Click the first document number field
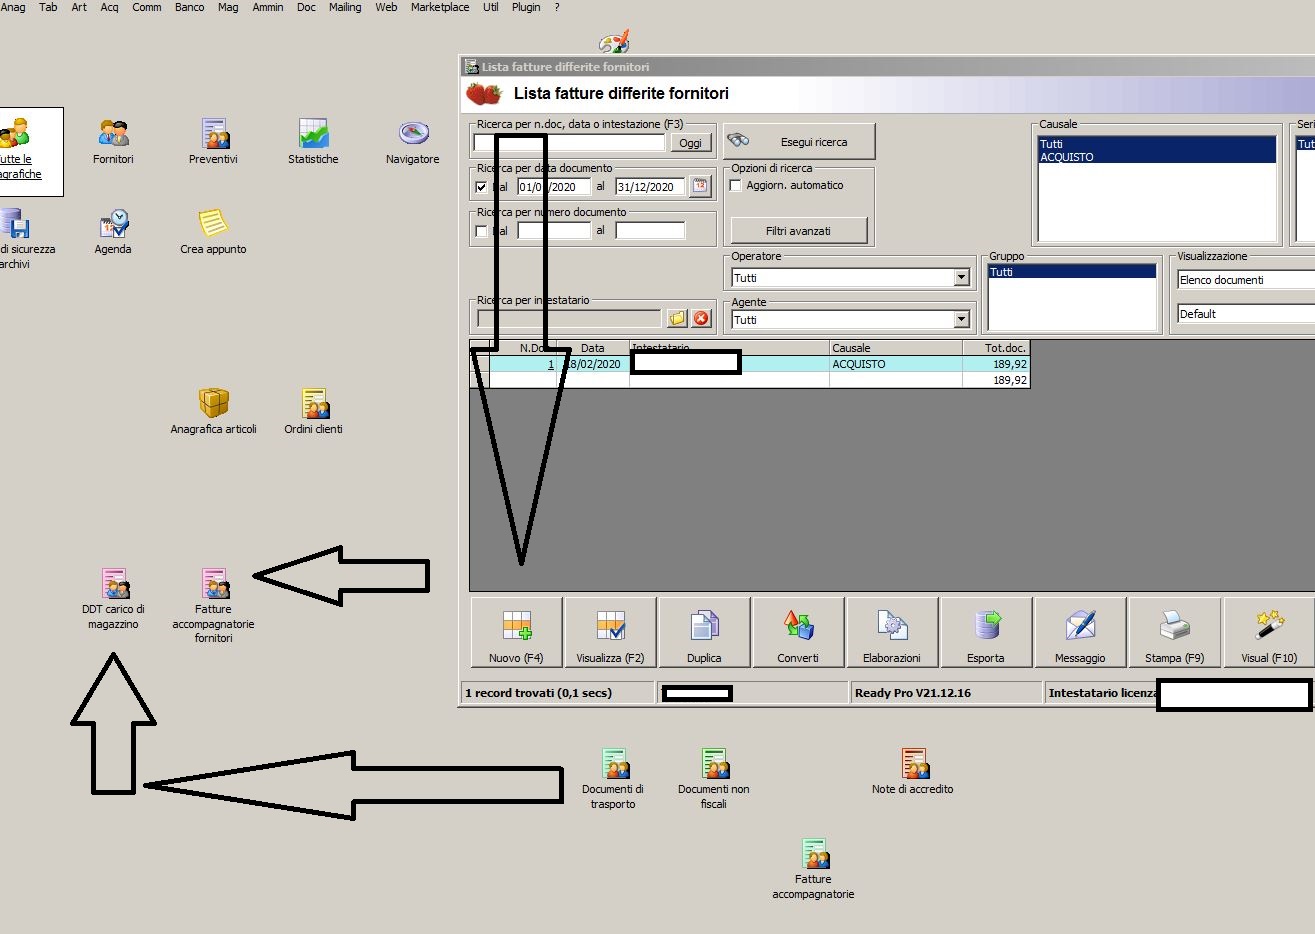This screenshot has height=934, width=1315. click(x=554, y=230)
